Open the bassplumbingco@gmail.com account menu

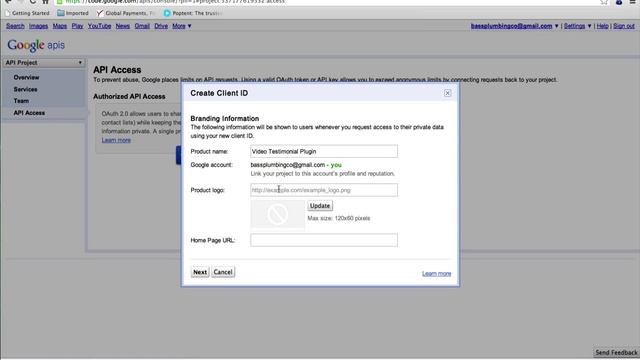click(x=514, y=26)
